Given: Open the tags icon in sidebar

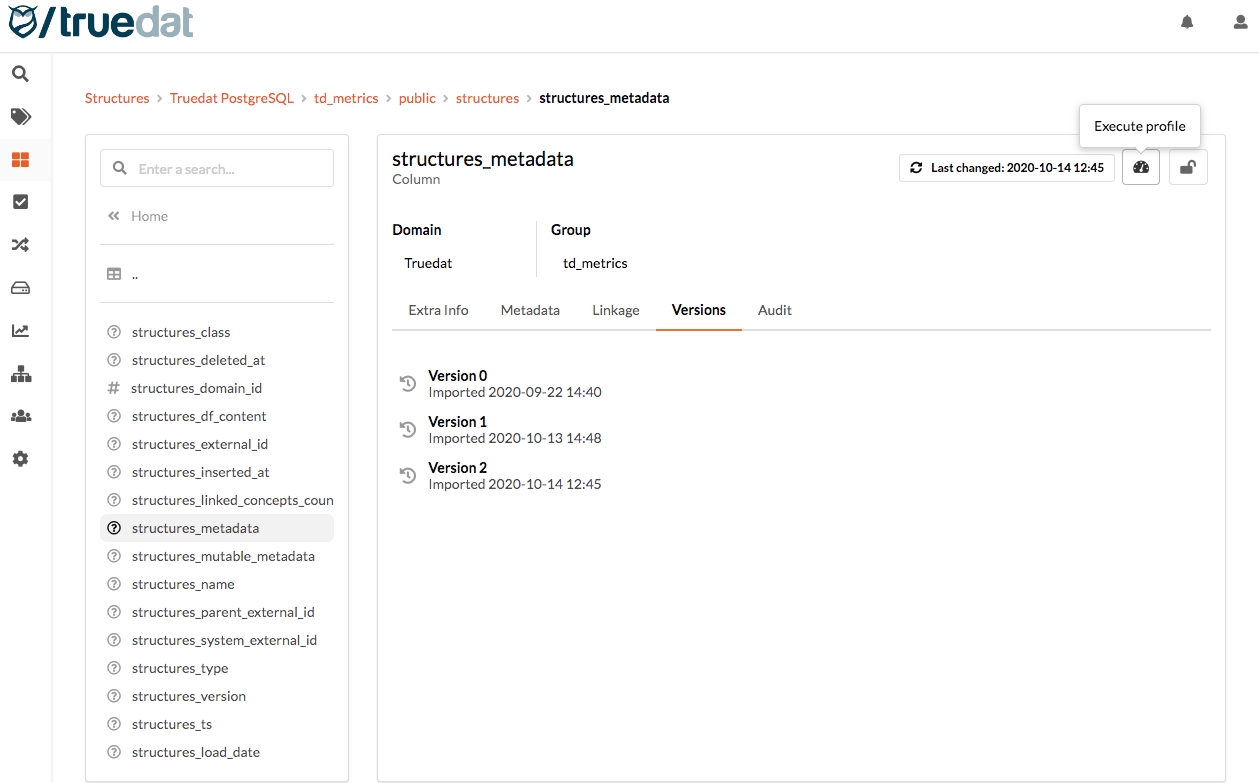Looking at the screenshot, I should 20,117.
